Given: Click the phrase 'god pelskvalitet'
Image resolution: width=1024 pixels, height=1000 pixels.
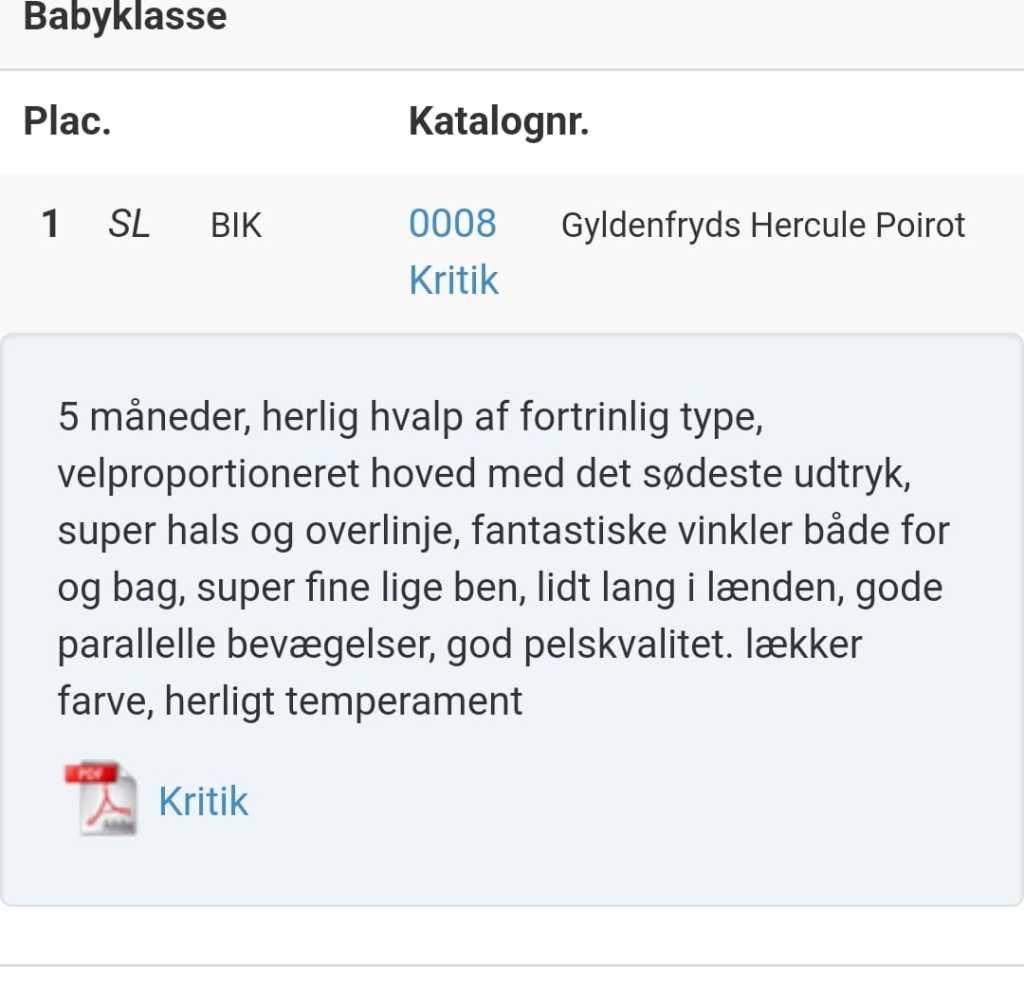Looking at the screenshot, I should [x=573, y=645].
